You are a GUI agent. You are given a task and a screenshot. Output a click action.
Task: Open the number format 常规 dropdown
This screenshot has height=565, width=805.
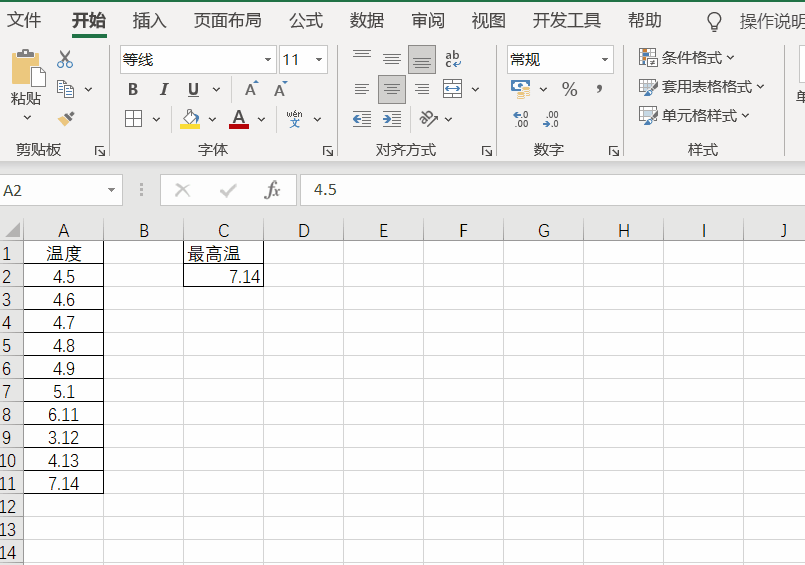pyautogui.click(x=605, y=60)
